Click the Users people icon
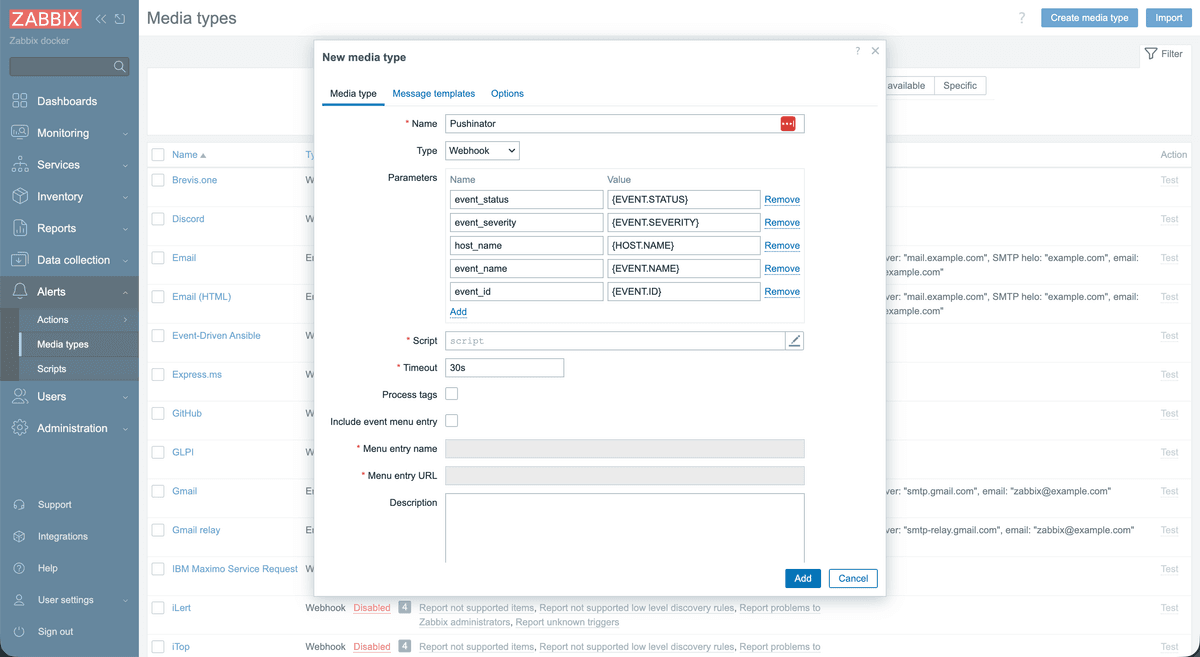Viewport: 1200px width, 657px height. [20, 396]
